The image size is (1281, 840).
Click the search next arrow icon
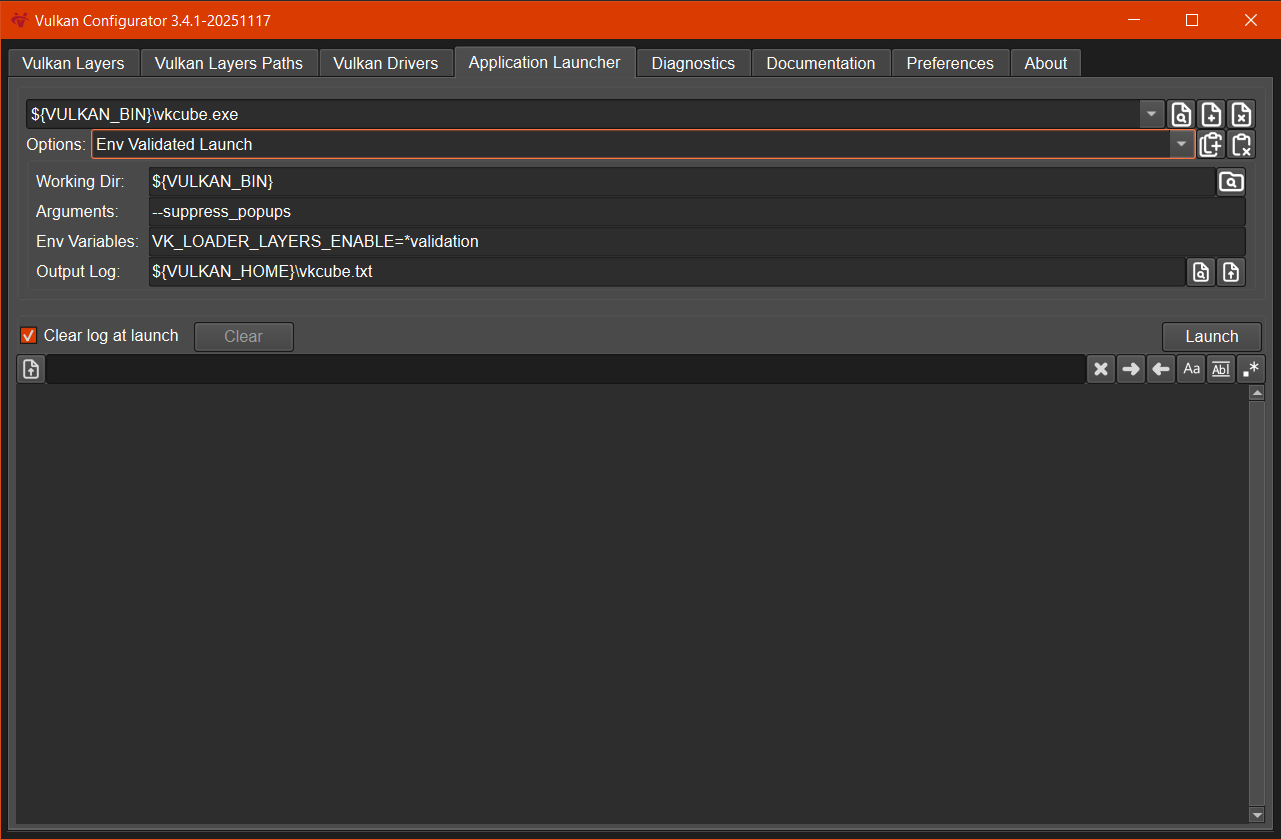(1131, 369)
